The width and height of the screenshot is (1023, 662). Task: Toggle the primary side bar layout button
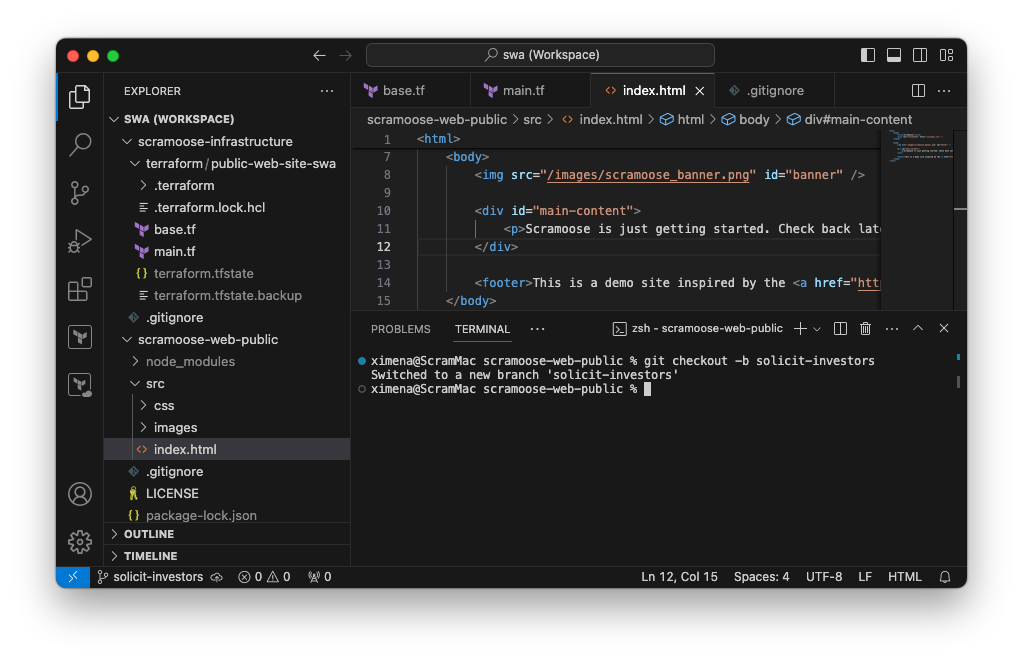coord(868,55)
